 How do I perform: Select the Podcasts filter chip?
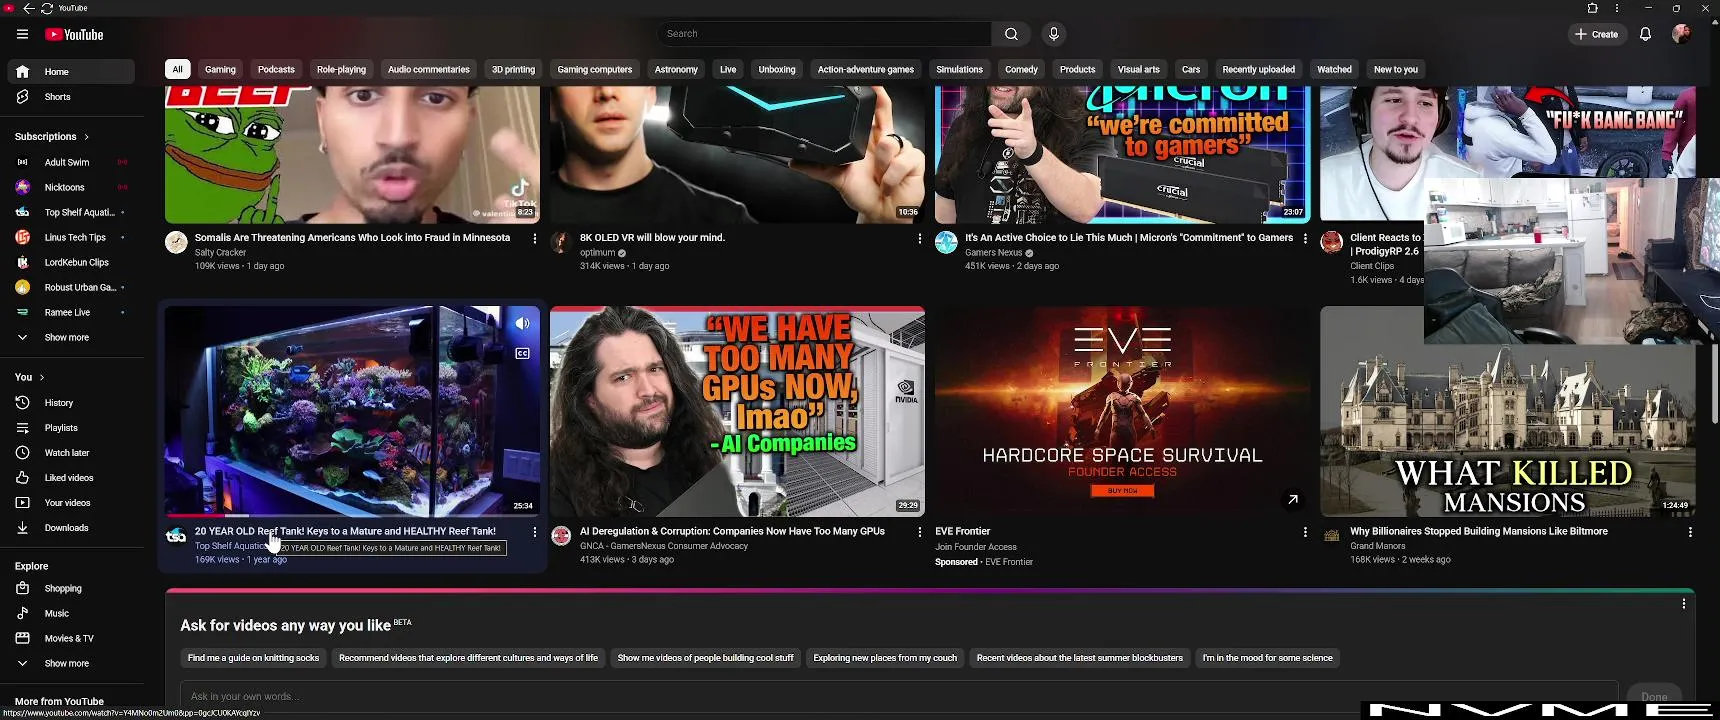pyautogui.click(x=276, y=70)
